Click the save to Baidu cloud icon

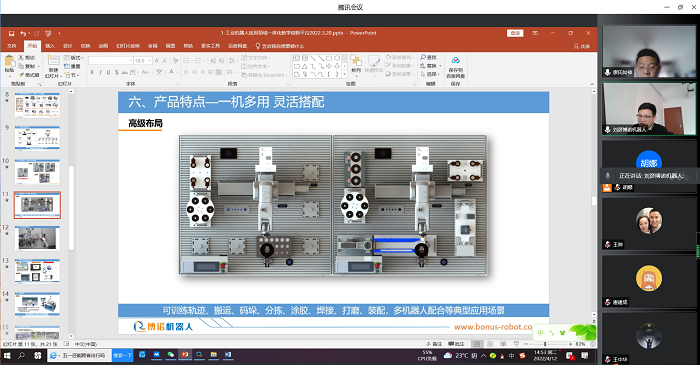(455, 61)
